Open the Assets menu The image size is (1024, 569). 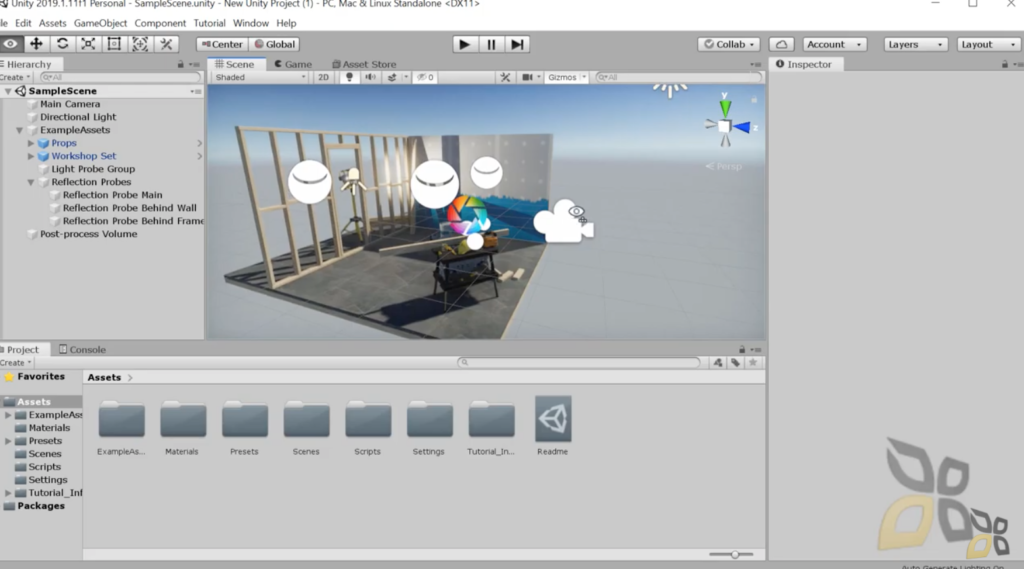point(52,23)
